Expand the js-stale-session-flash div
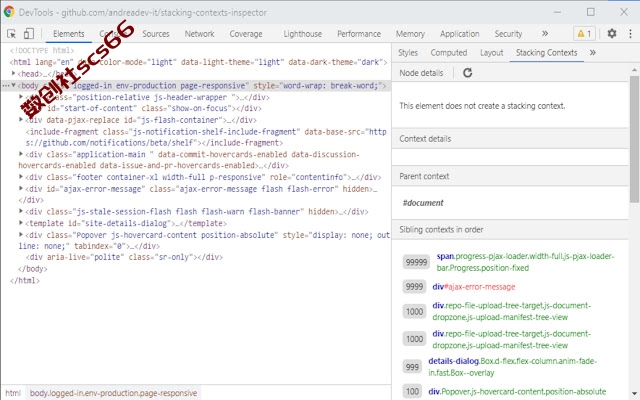The image size is (640, 400). click(21, 211)
